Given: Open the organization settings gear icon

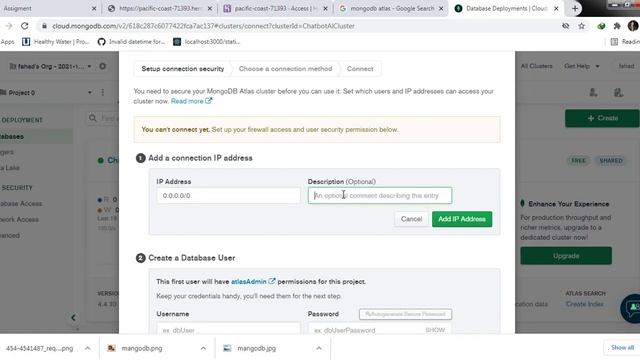Looking at the screenshot, I should coord(102,66).
